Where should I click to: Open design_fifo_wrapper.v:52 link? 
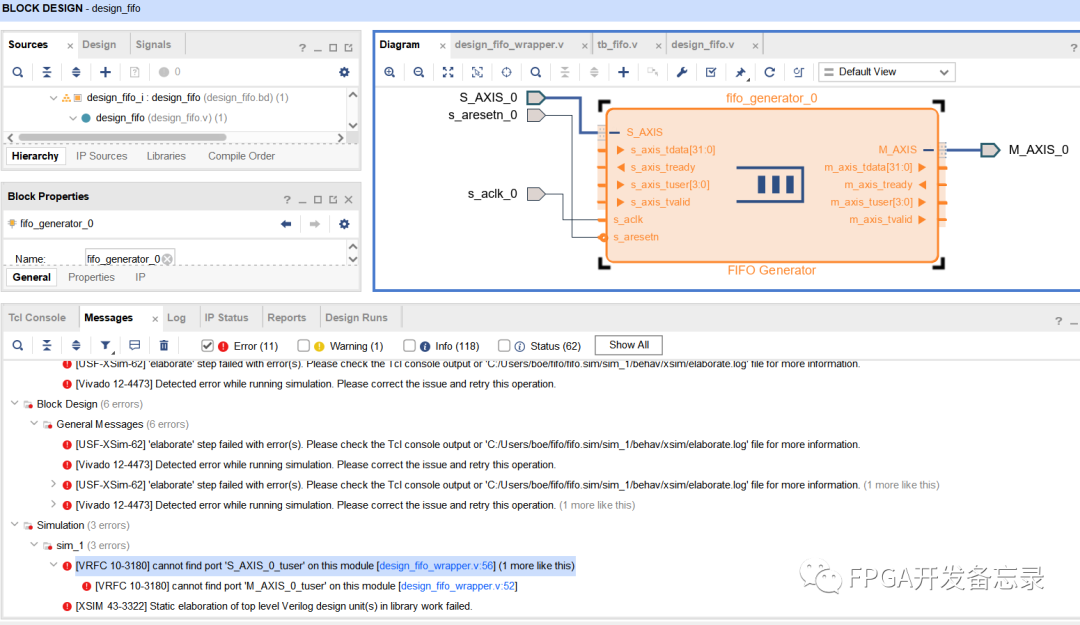pos(458,586)
